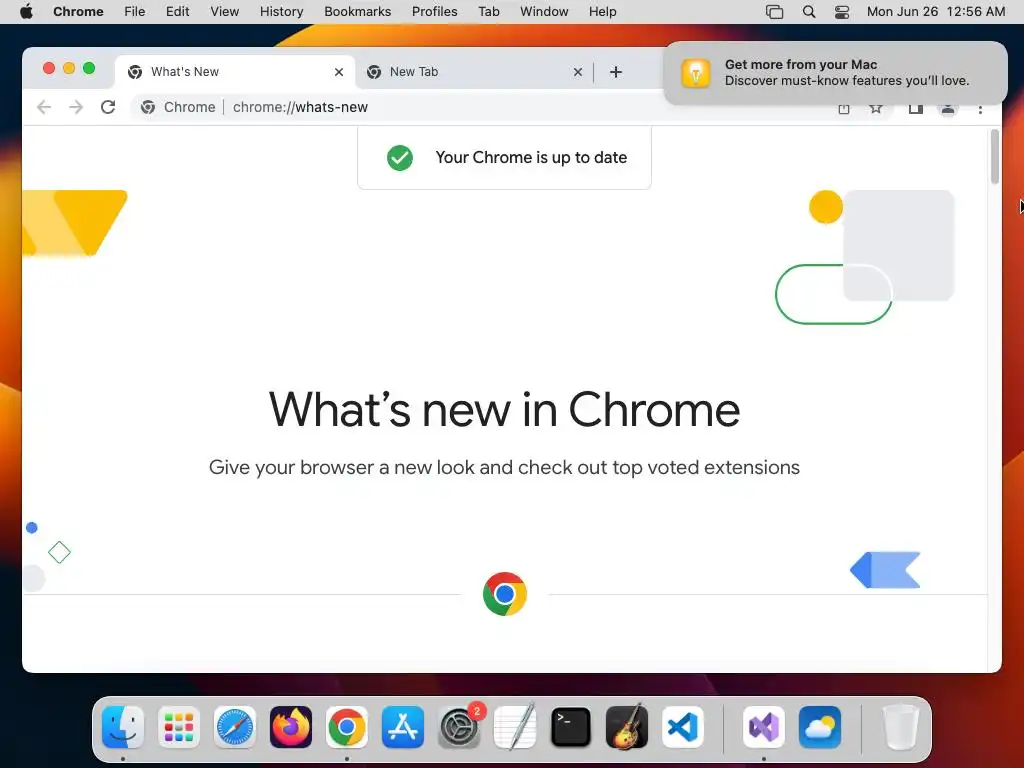Open the Help menu
The width and height of the screenshot is (1024, 768).
pos(602,12)
